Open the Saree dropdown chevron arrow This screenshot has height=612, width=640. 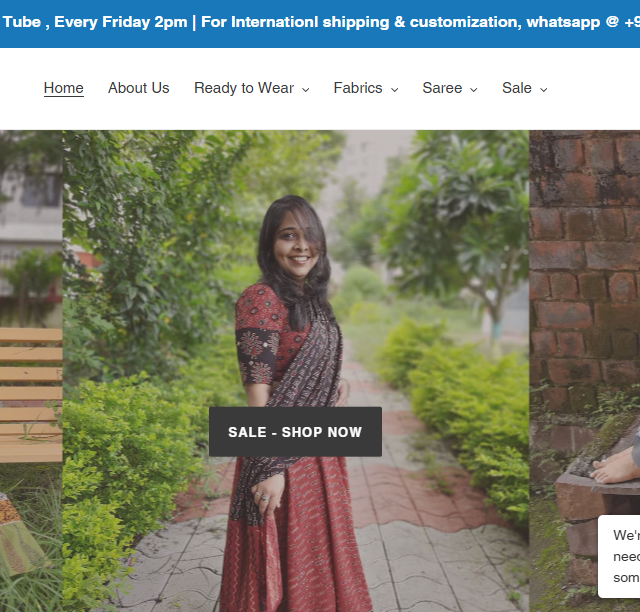click(x=474, y=89)
